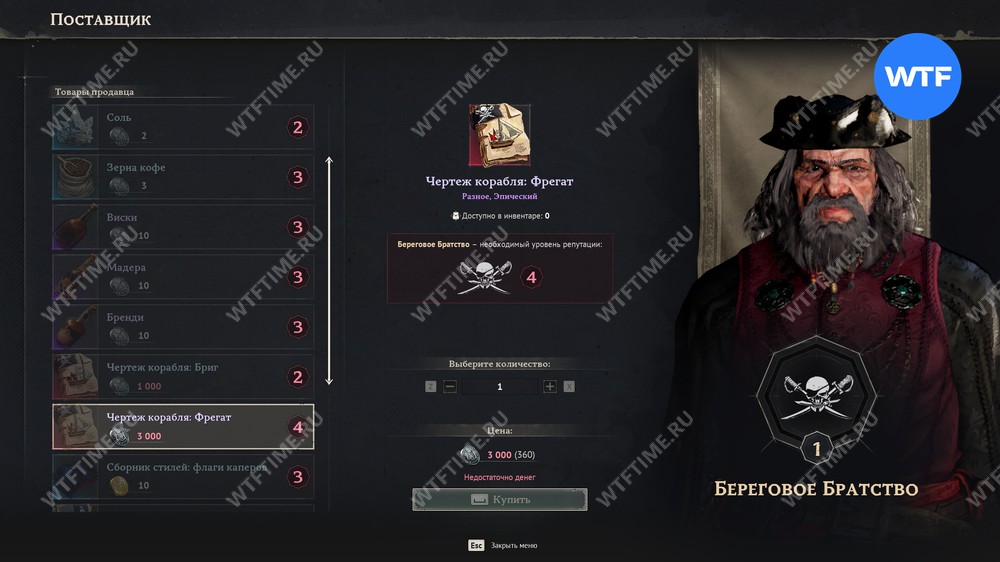
Task: Set minimum quantity with Z button
Action: pos(430,387)
